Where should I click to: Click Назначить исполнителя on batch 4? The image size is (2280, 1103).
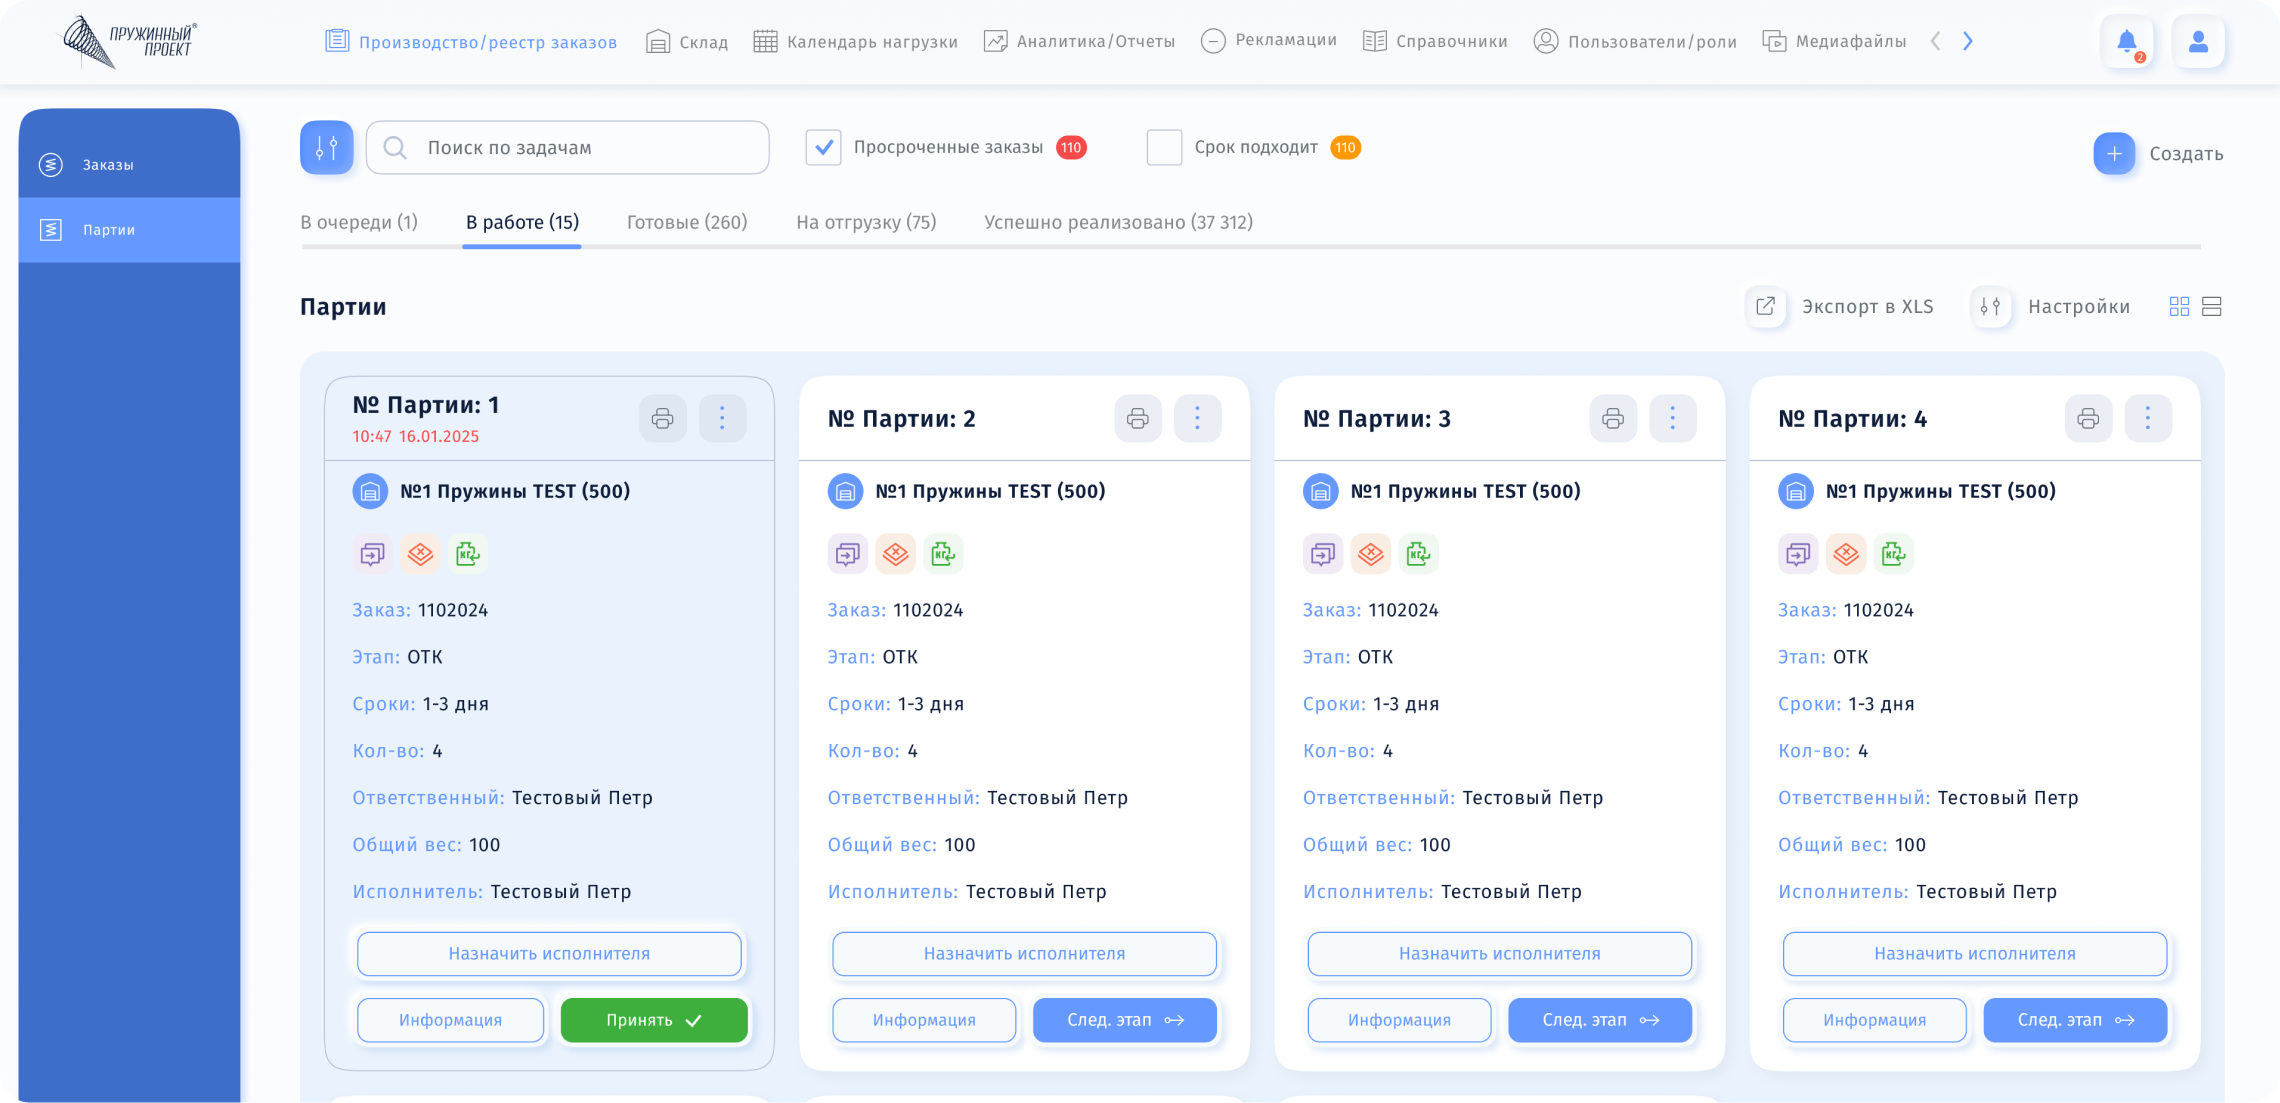tap(1975, 954)
